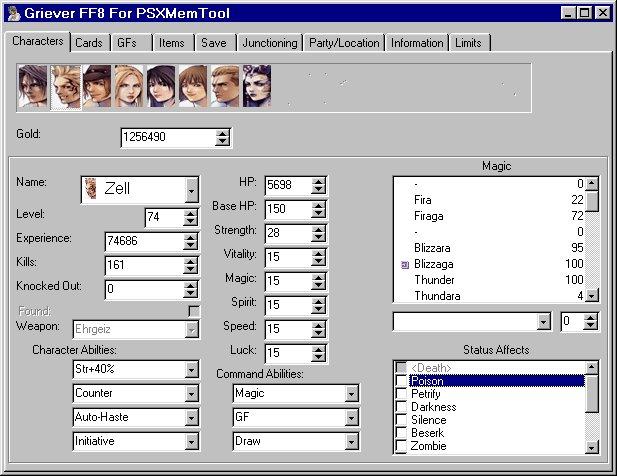The image size is (617, 476).
Task: Open the Str+40% ability dropdown
Action: point(191,370)
